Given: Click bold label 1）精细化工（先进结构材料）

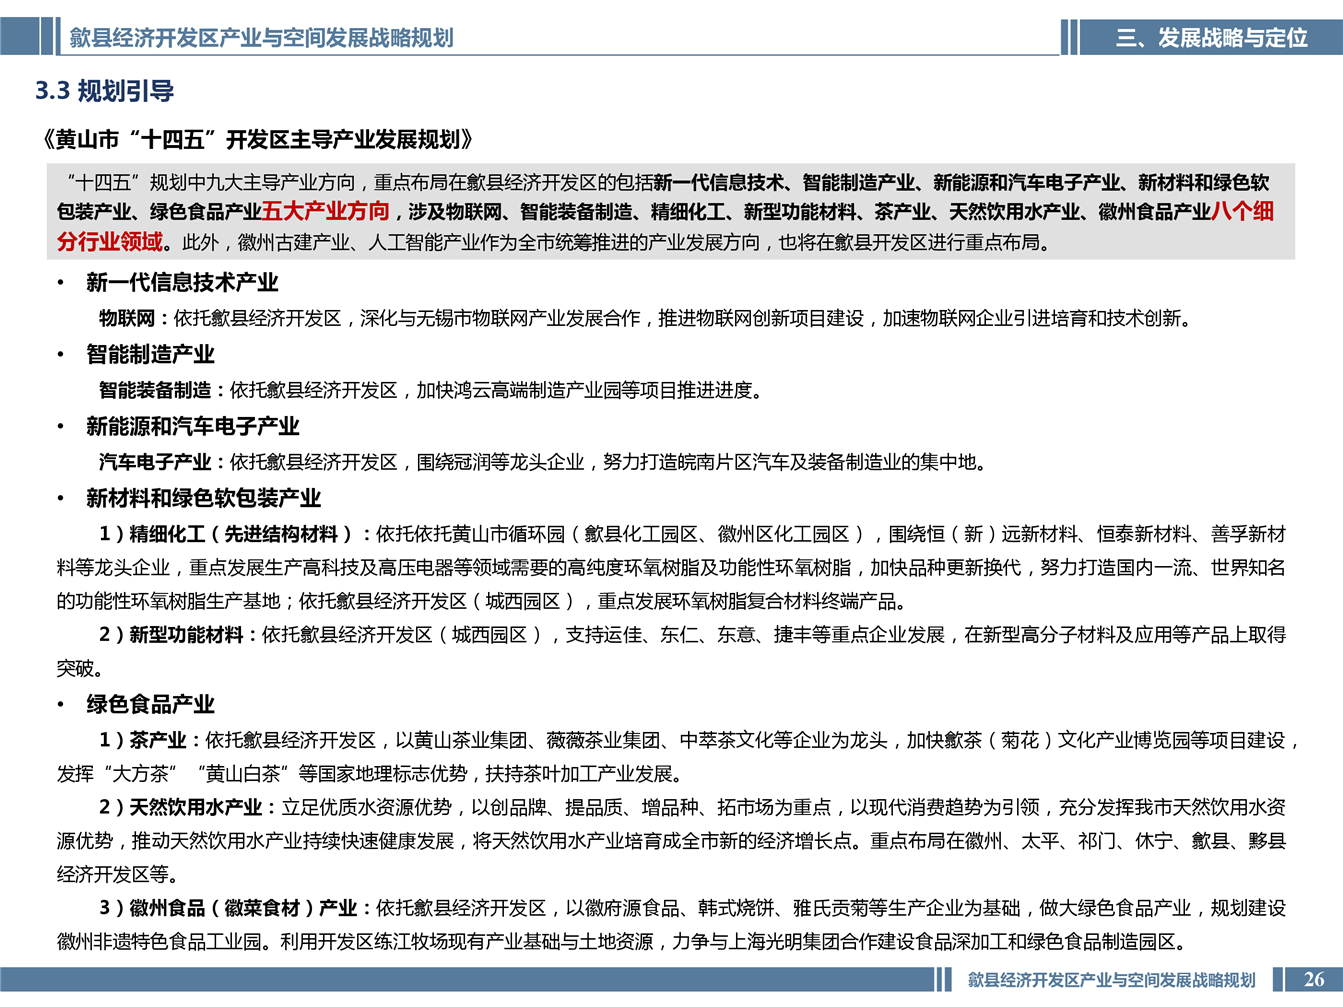Looking at the screenshot, I should coord(227,534).
